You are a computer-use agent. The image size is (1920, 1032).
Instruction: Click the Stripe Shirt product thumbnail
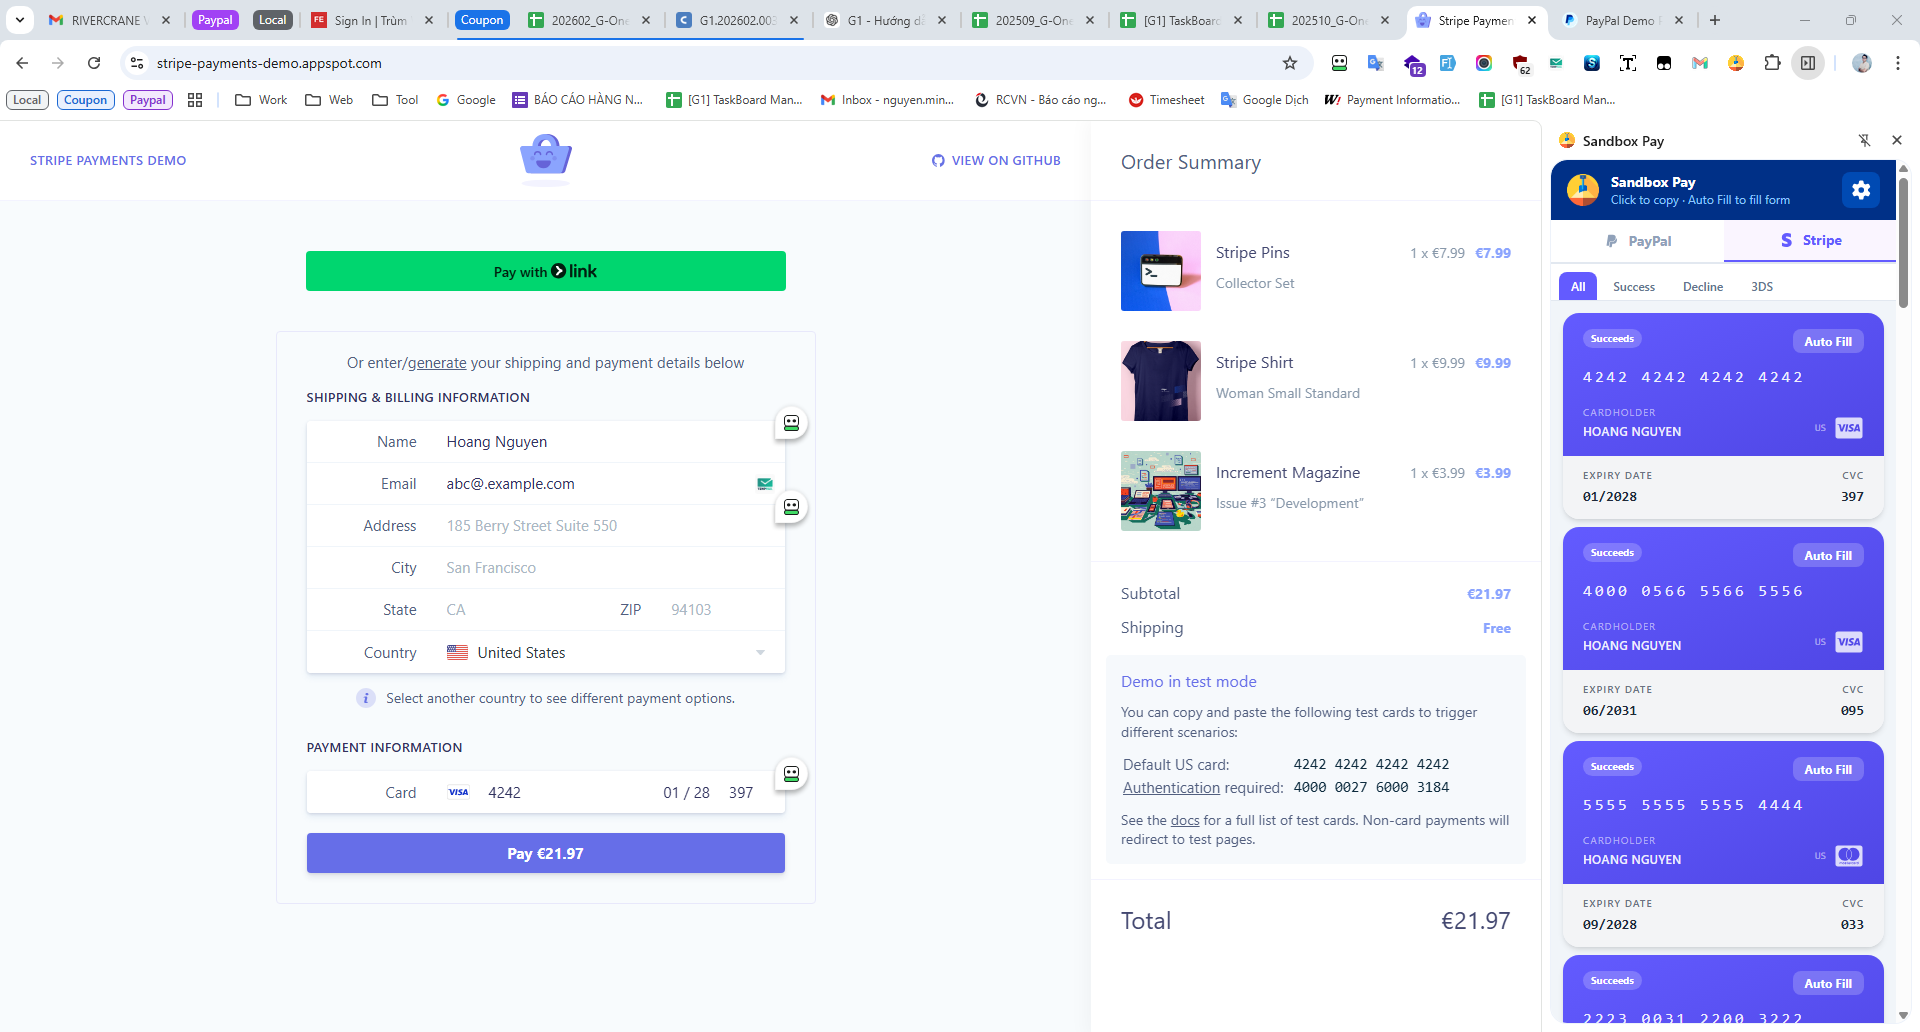point(1161,381)
